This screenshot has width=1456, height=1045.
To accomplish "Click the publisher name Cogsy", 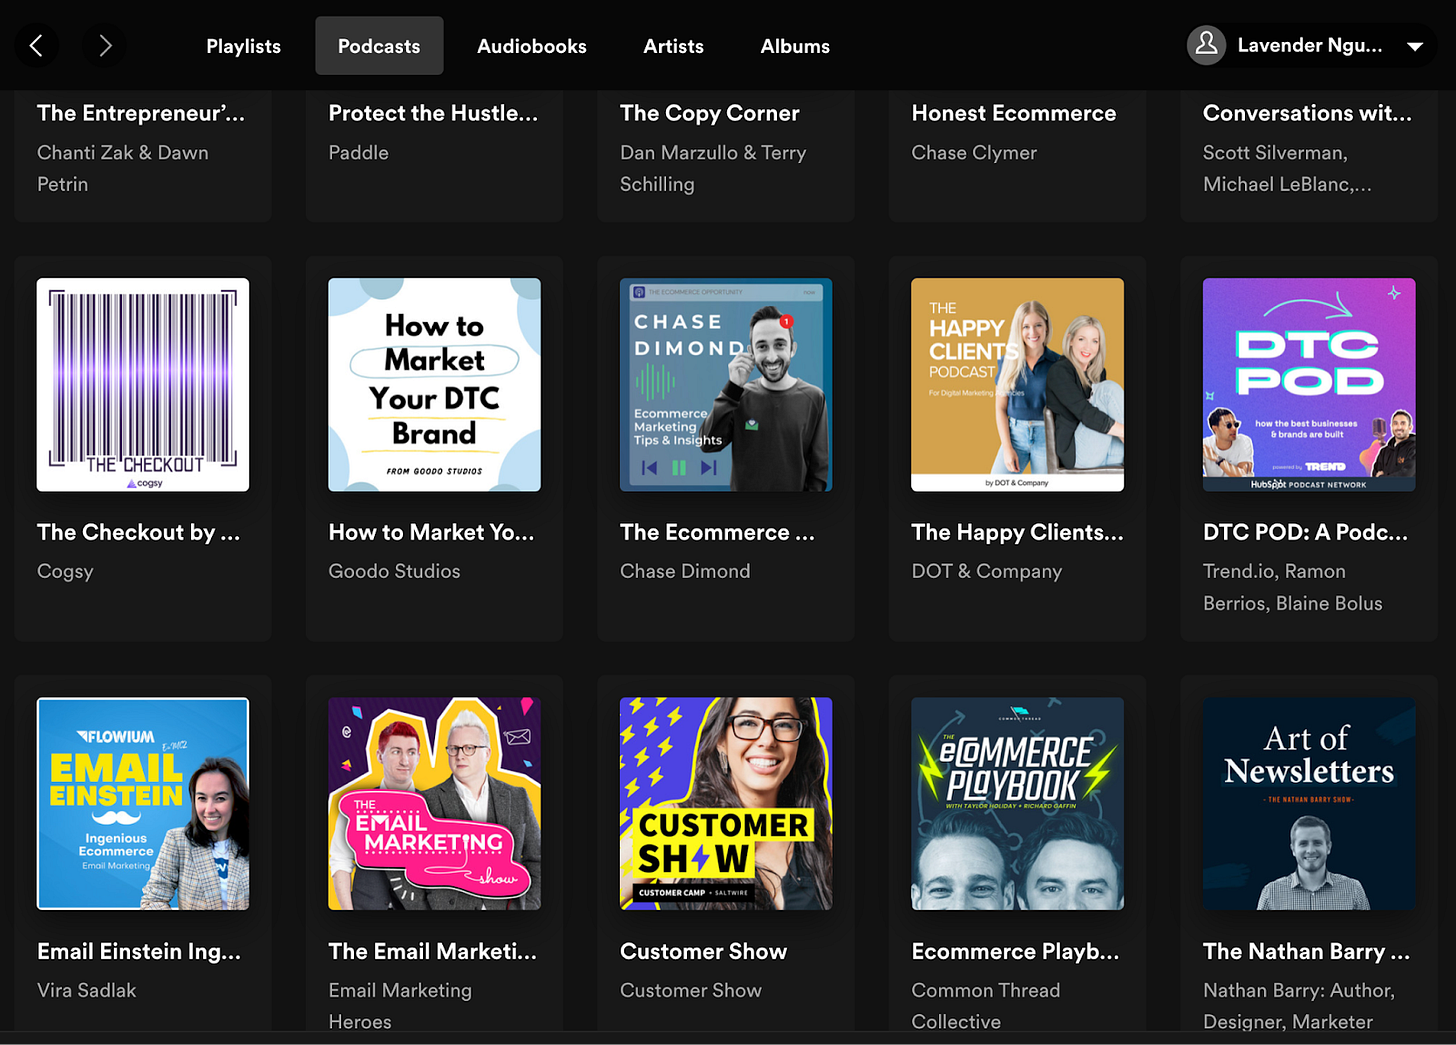I will click(x=65, y=572).
